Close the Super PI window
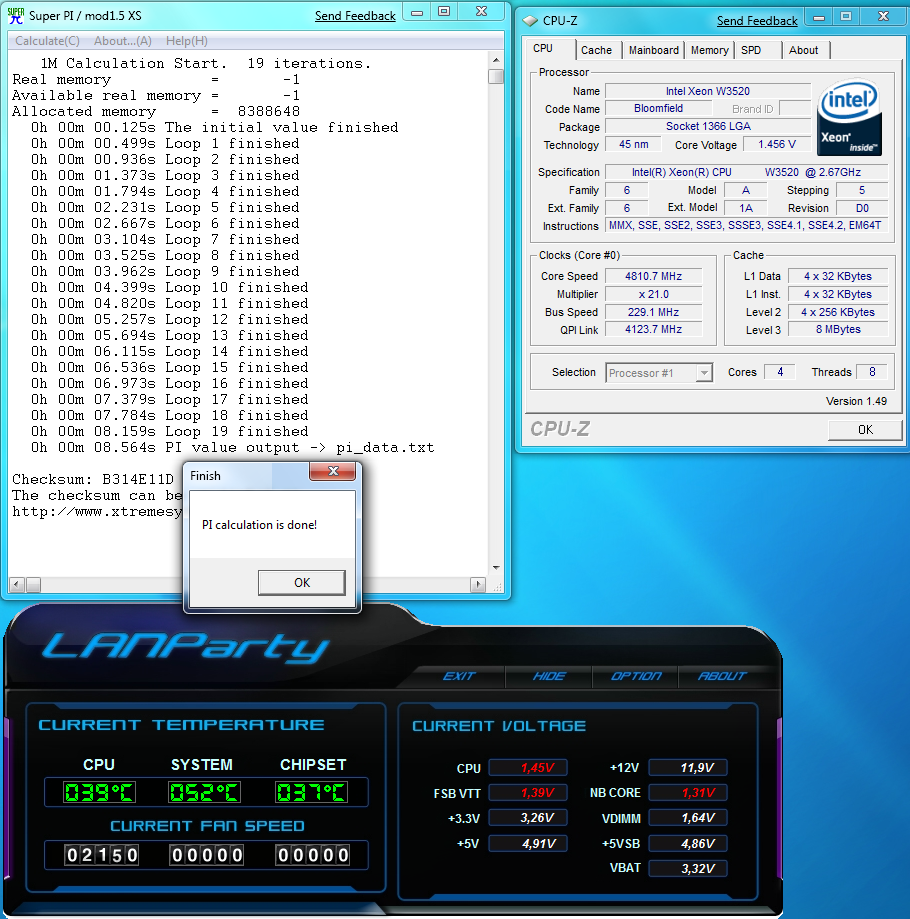The width and height of the screenshot is (910, 919). point(481,12)
